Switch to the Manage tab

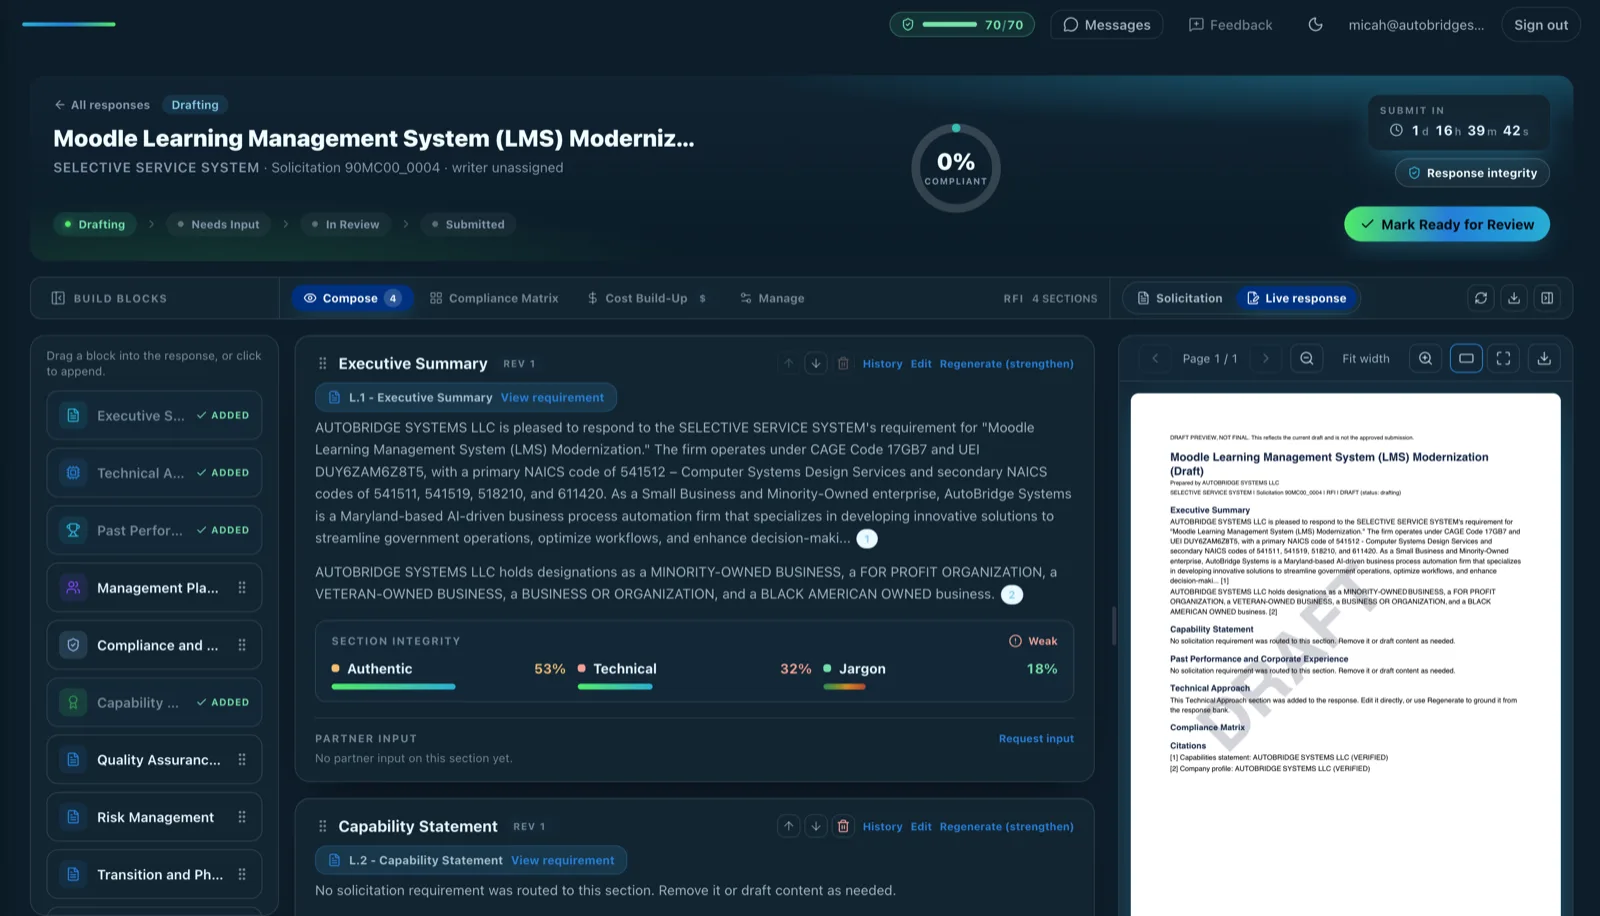[772, 298]
